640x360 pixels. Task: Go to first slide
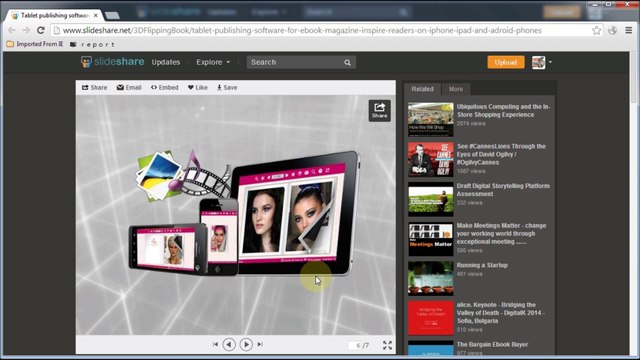click(x=215, y=344)
